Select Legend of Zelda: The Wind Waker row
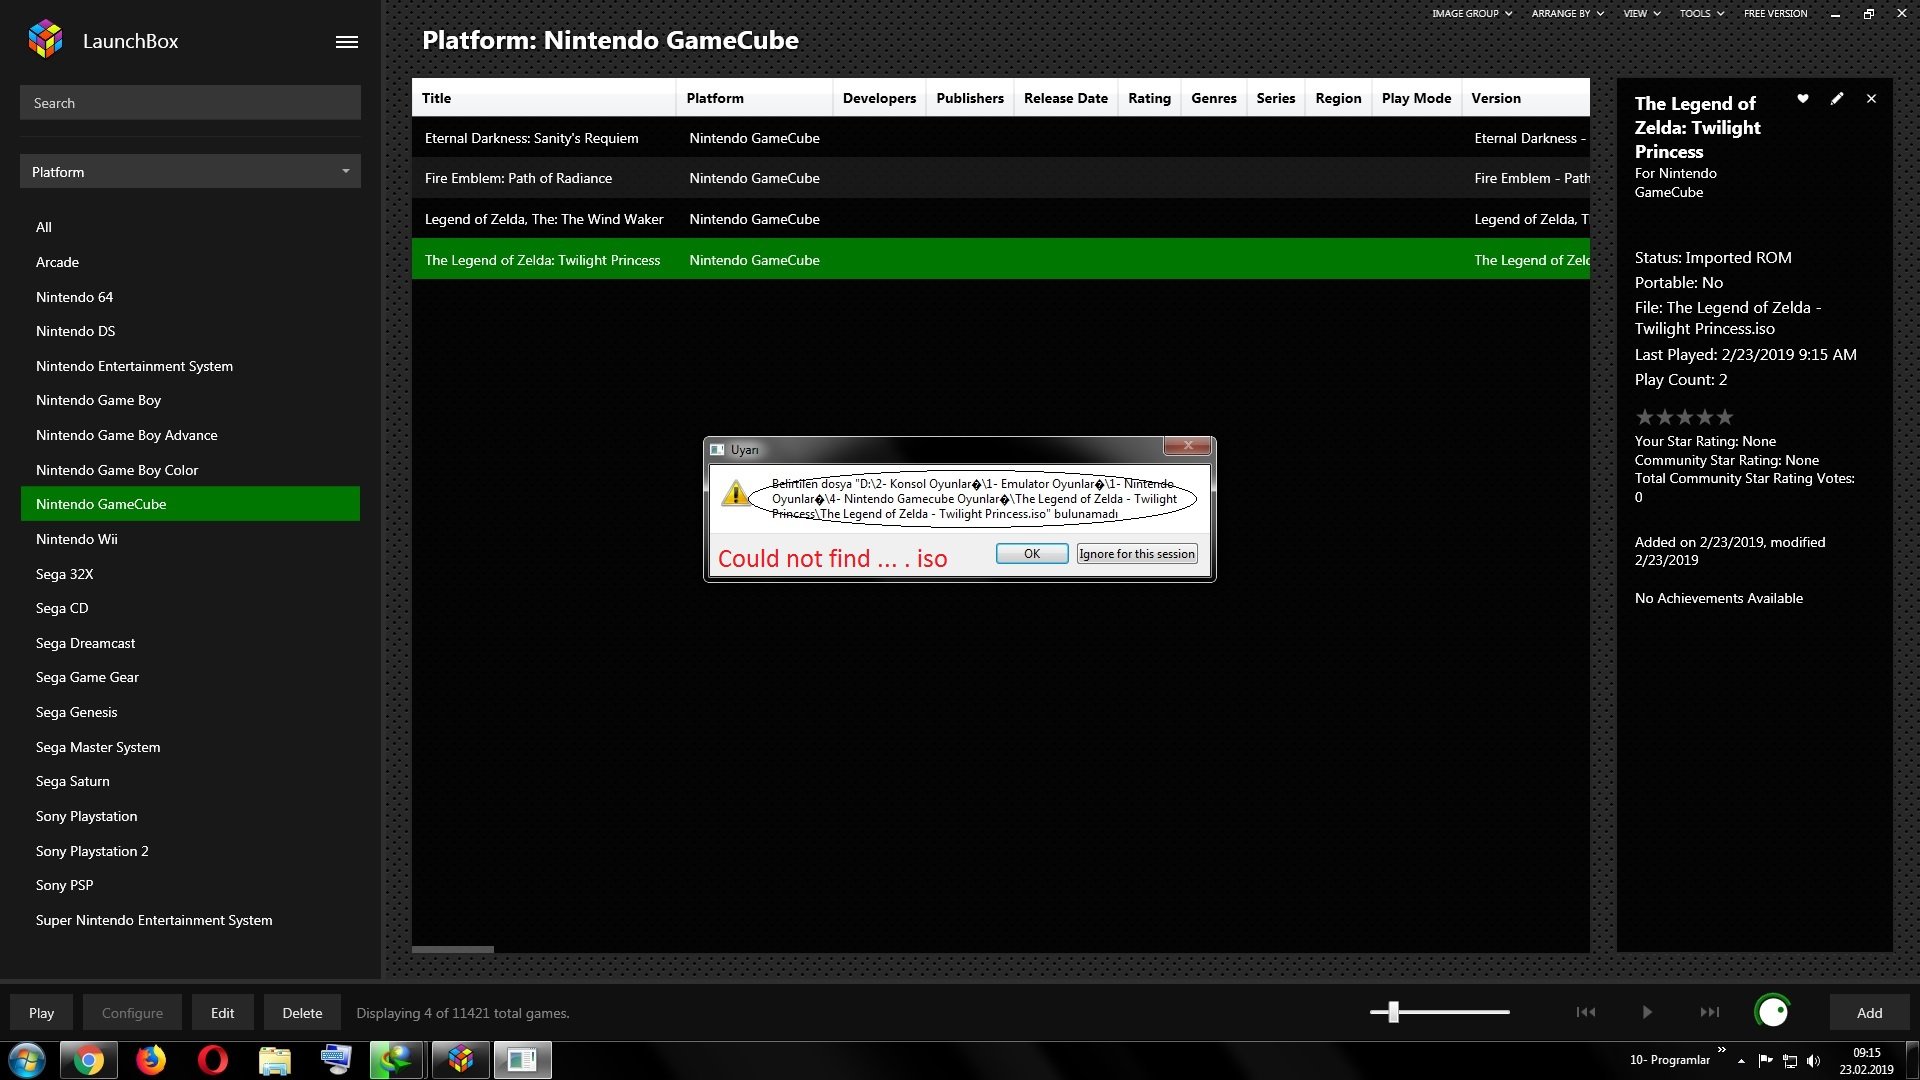This screenshot has width=1920, height=1080. pyautogui.click(x=1000, y=219)
